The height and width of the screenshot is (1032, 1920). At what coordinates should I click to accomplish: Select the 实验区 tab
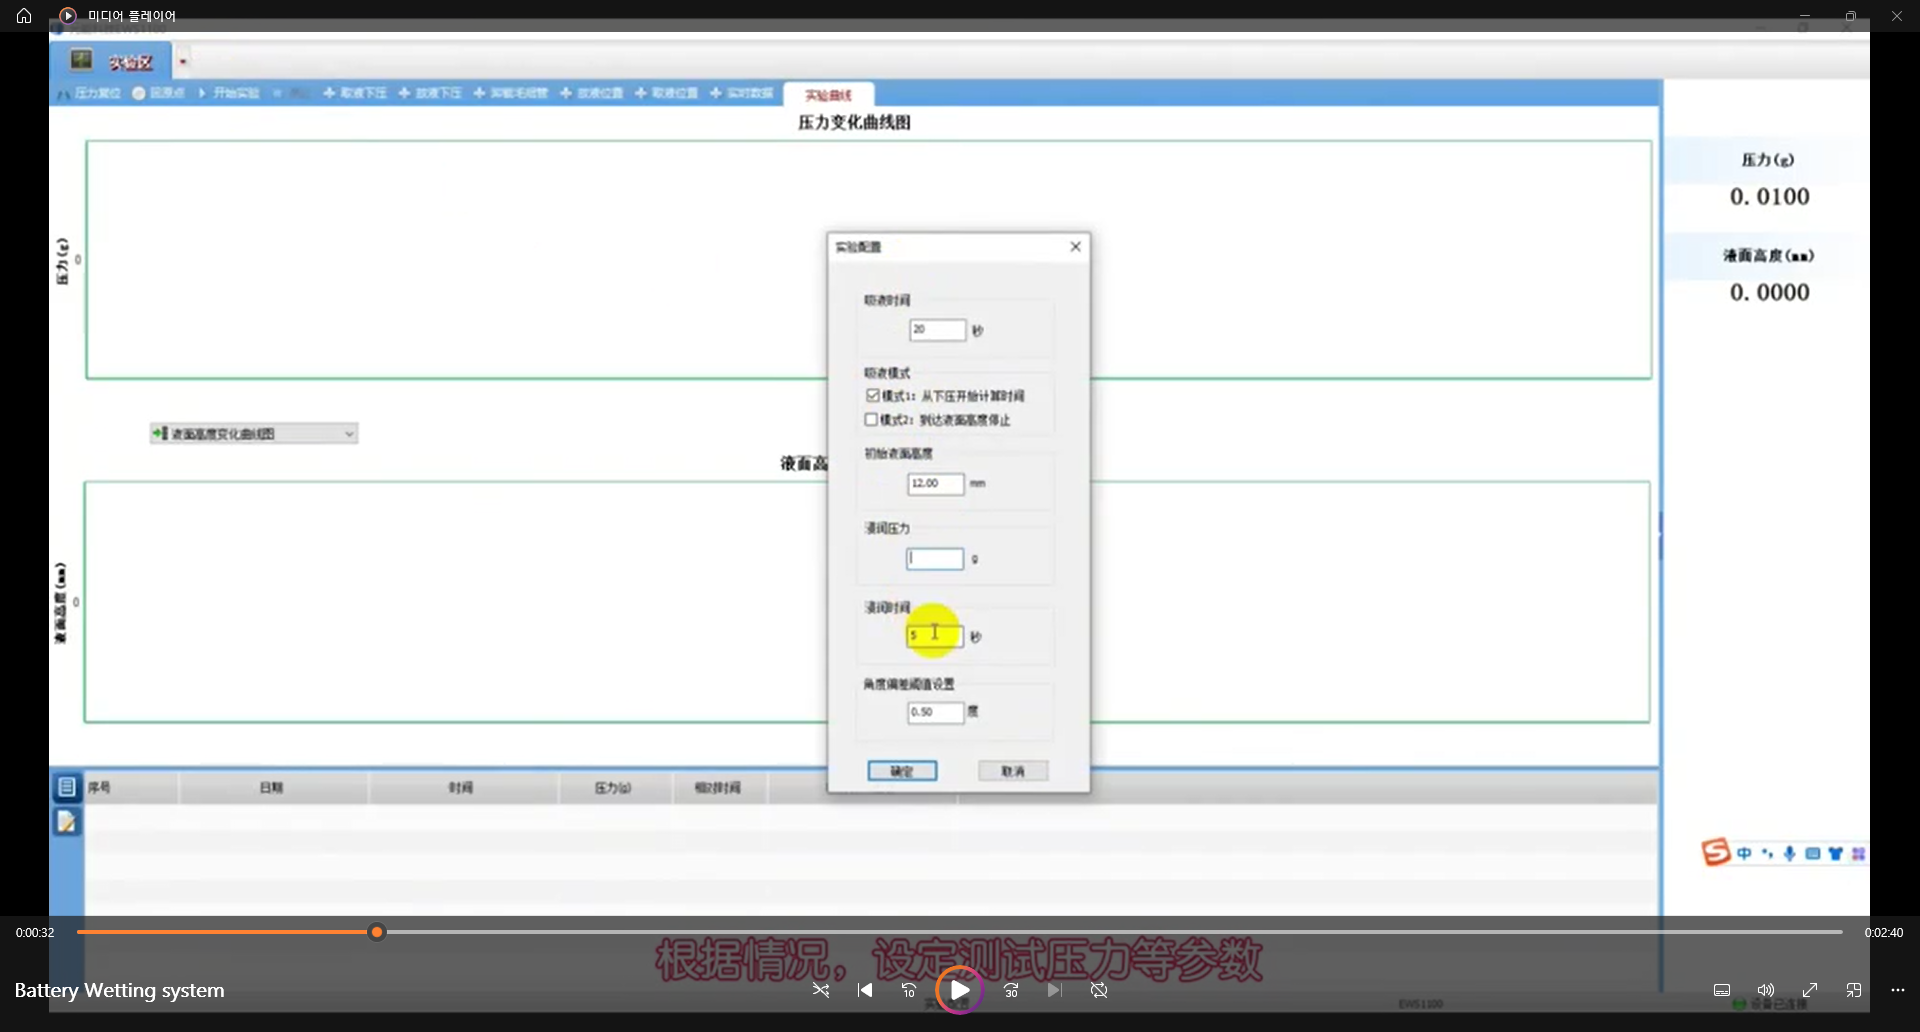click(x=112, y=62)
